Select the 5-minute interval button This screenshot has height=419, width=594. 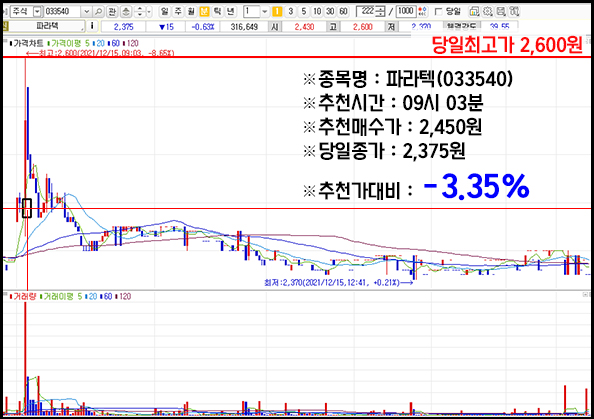pyautogui.click(x=304, y=11)
